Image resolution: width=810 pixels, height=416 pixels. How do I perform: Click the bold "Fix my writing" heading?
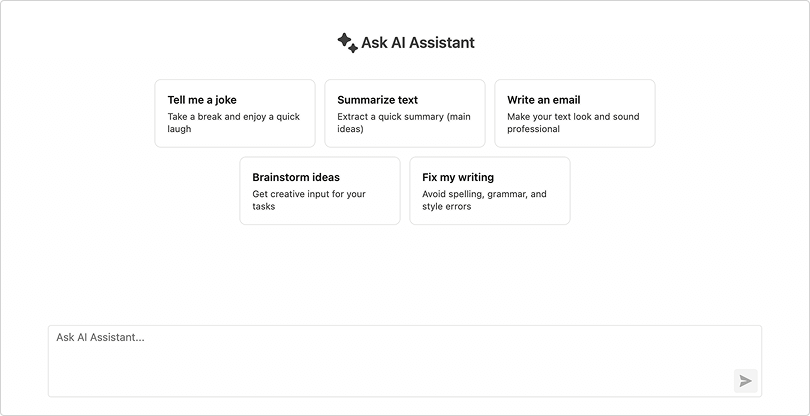click(x=458, y=177)
